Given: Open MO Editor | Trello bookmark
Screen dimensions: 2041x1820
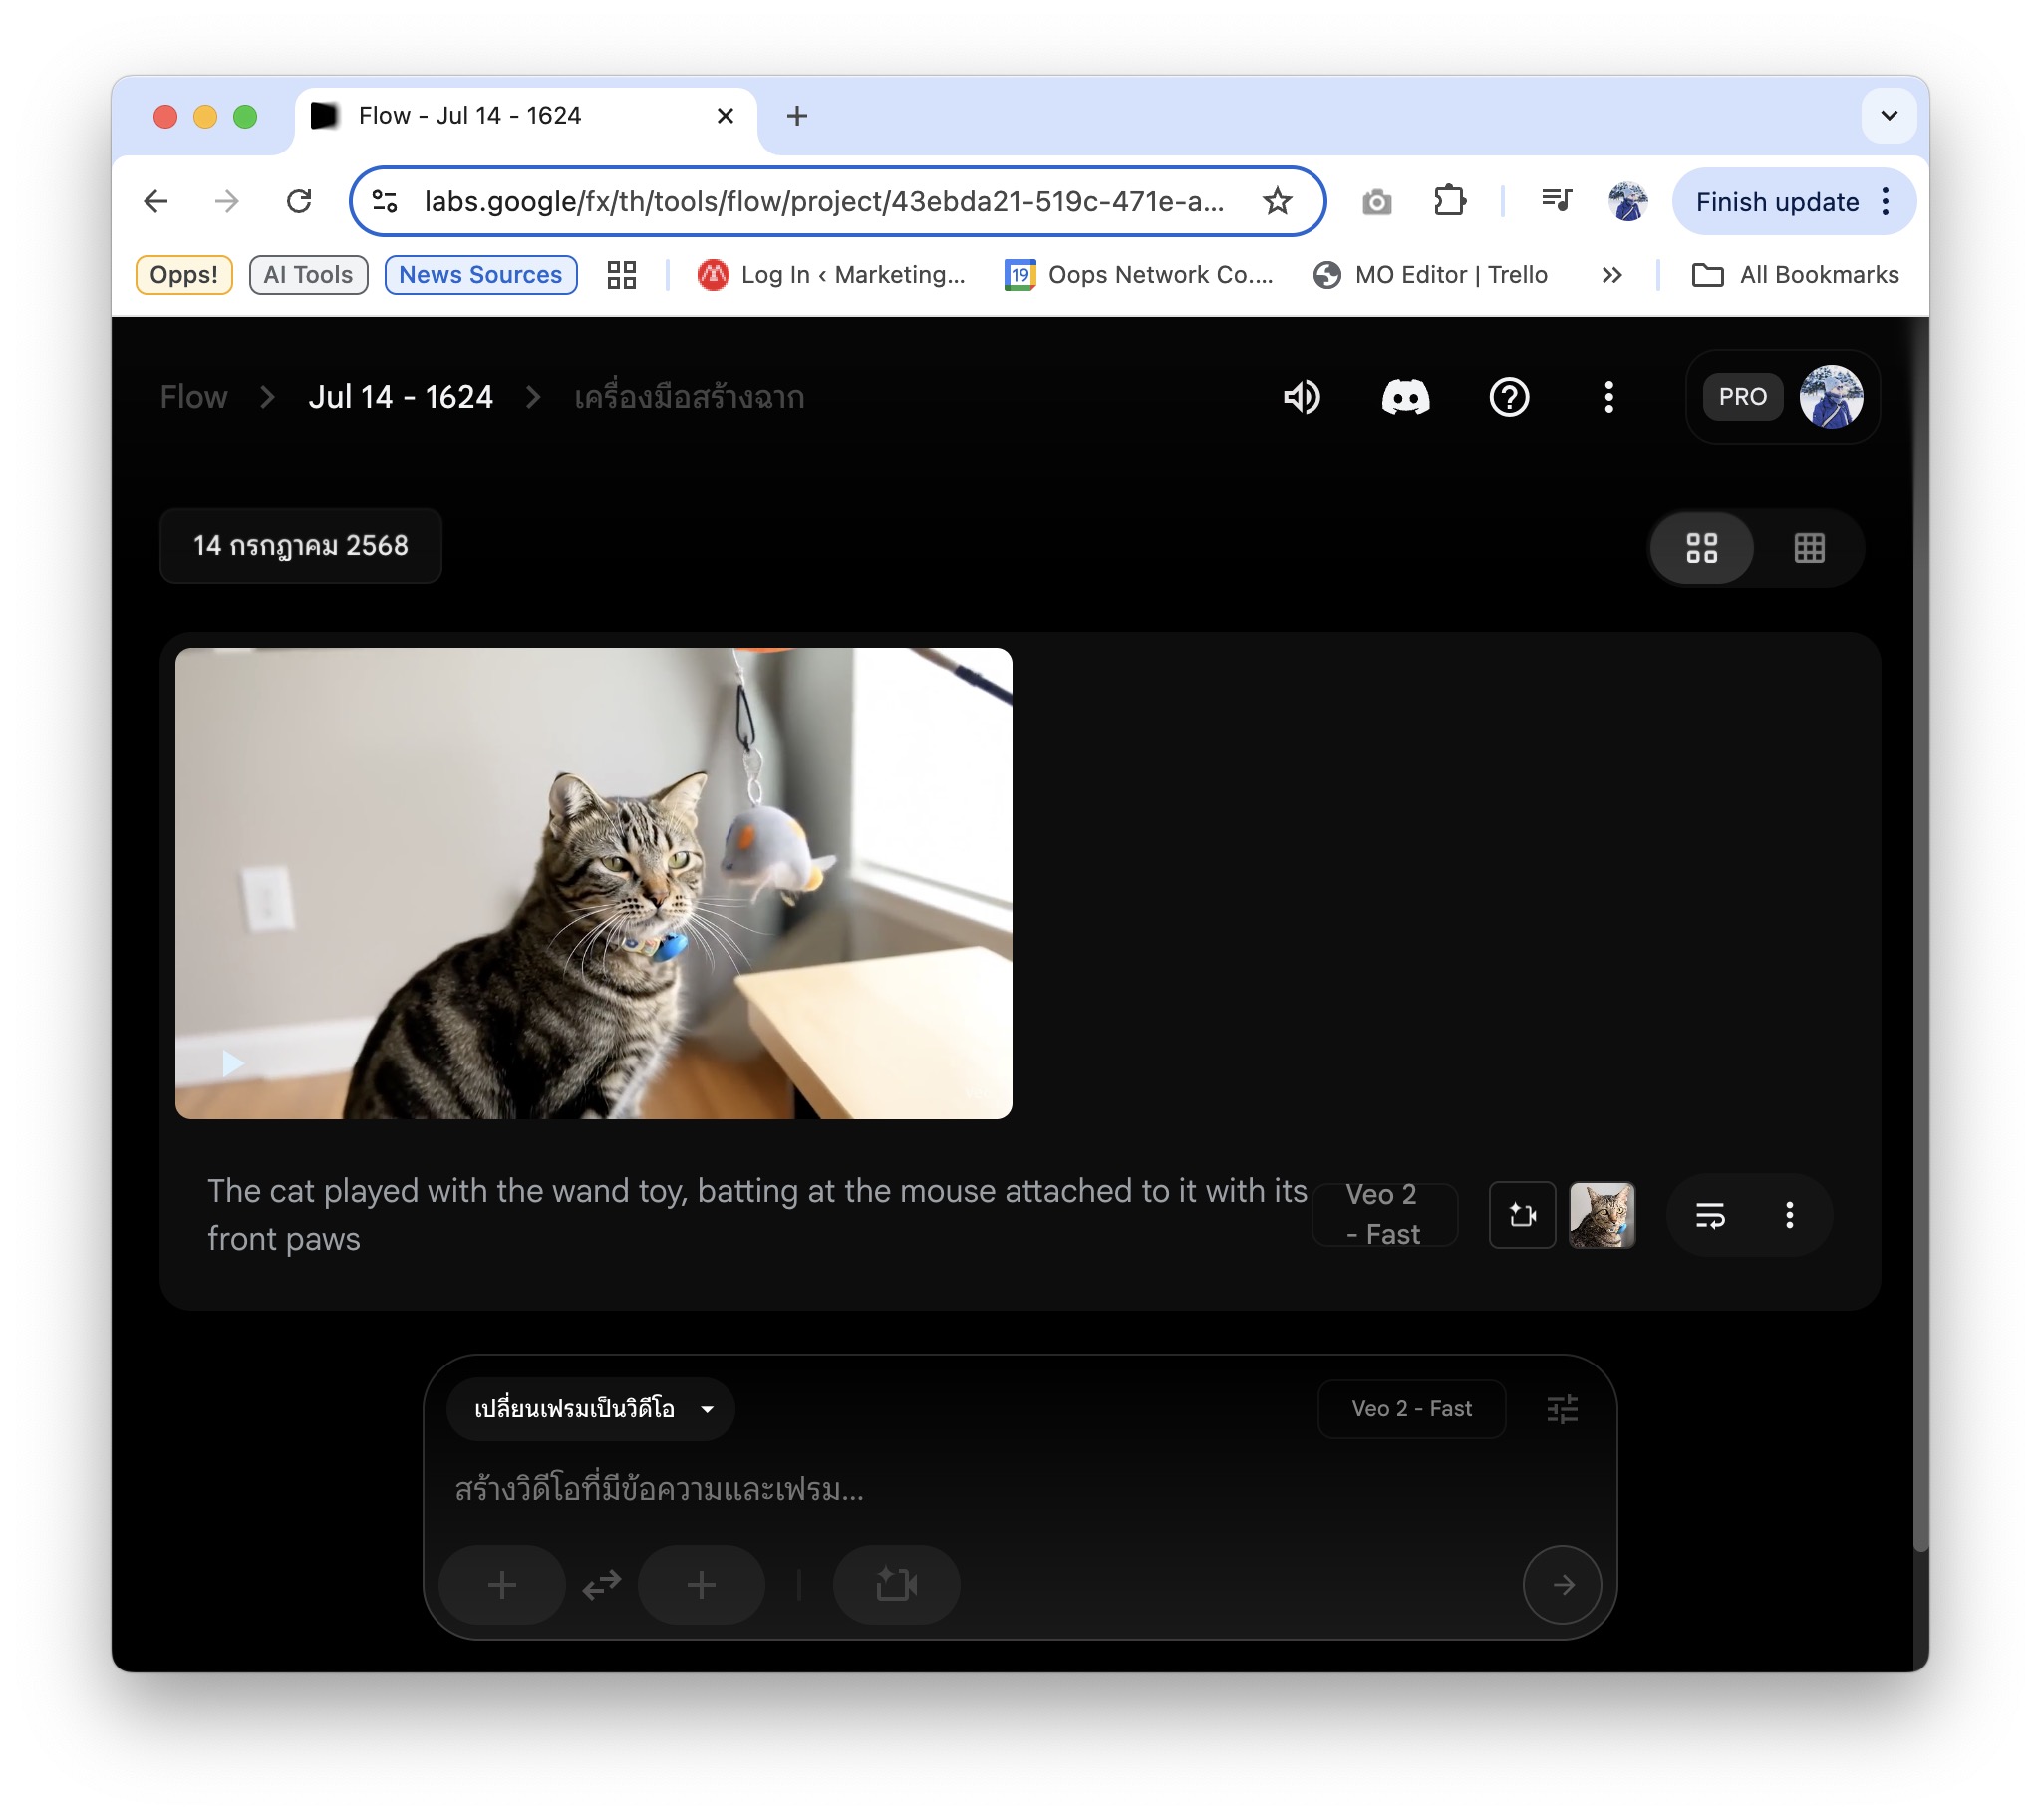Looking at the screenshot, I should pos(1430,275).
